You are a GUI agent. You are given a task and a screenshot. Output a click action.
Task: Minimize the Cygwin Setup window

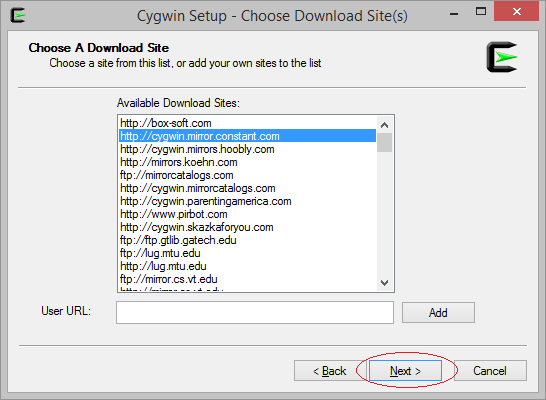tap(454, 13)
